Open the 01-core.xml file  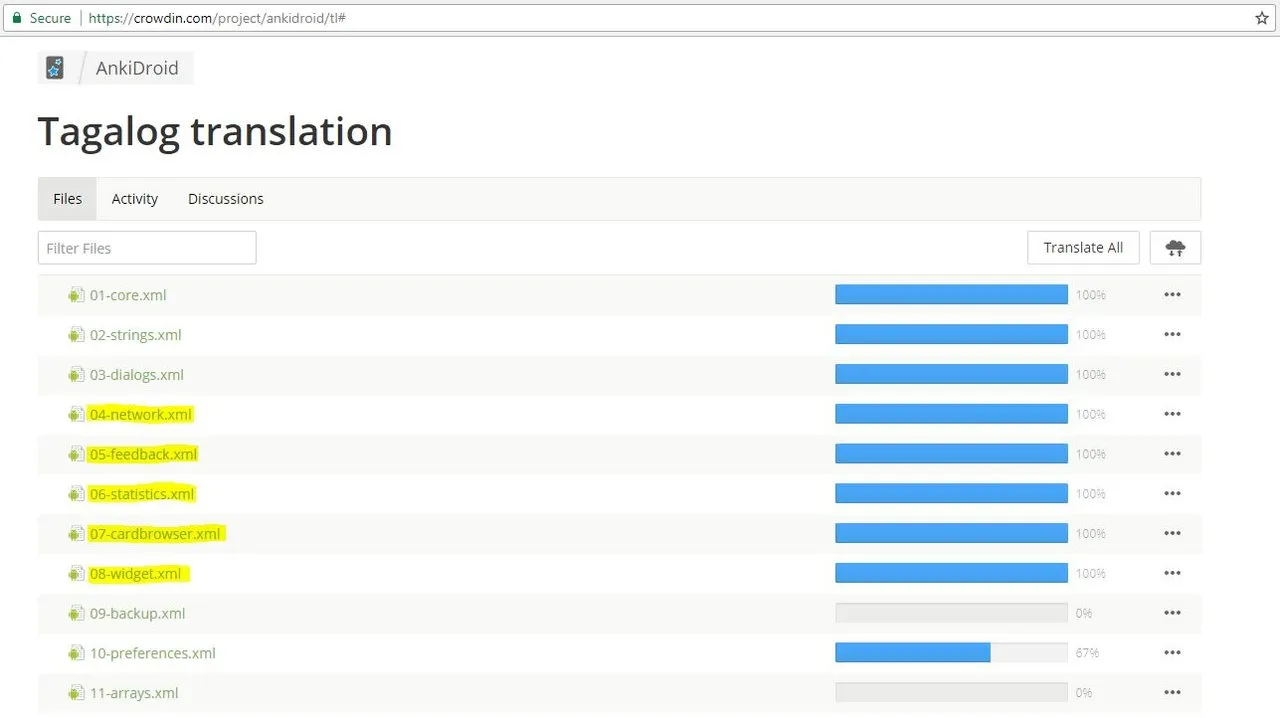128,295
